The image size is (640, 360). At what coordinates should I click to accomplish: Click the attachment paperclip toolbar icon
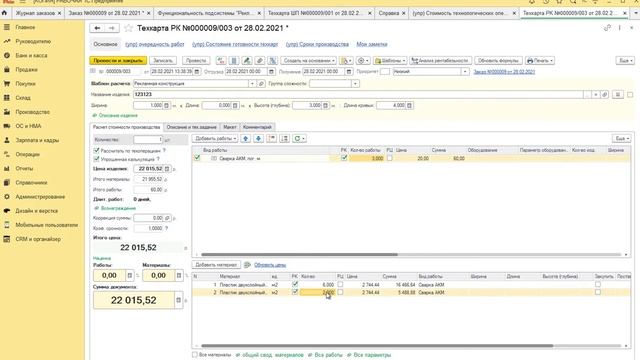click(x=260, y=60)
